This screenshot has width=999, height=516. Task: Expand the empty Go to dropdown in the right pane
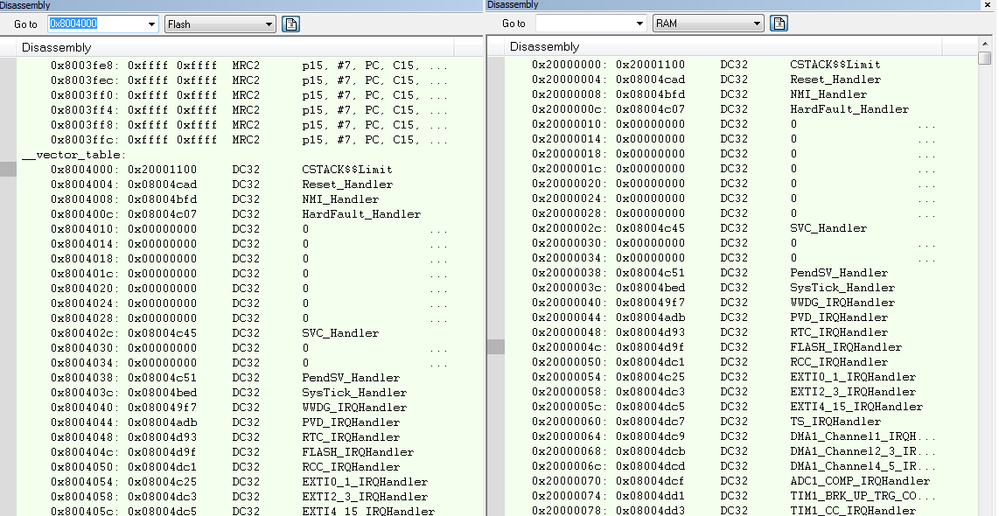(x=640, y=24)
